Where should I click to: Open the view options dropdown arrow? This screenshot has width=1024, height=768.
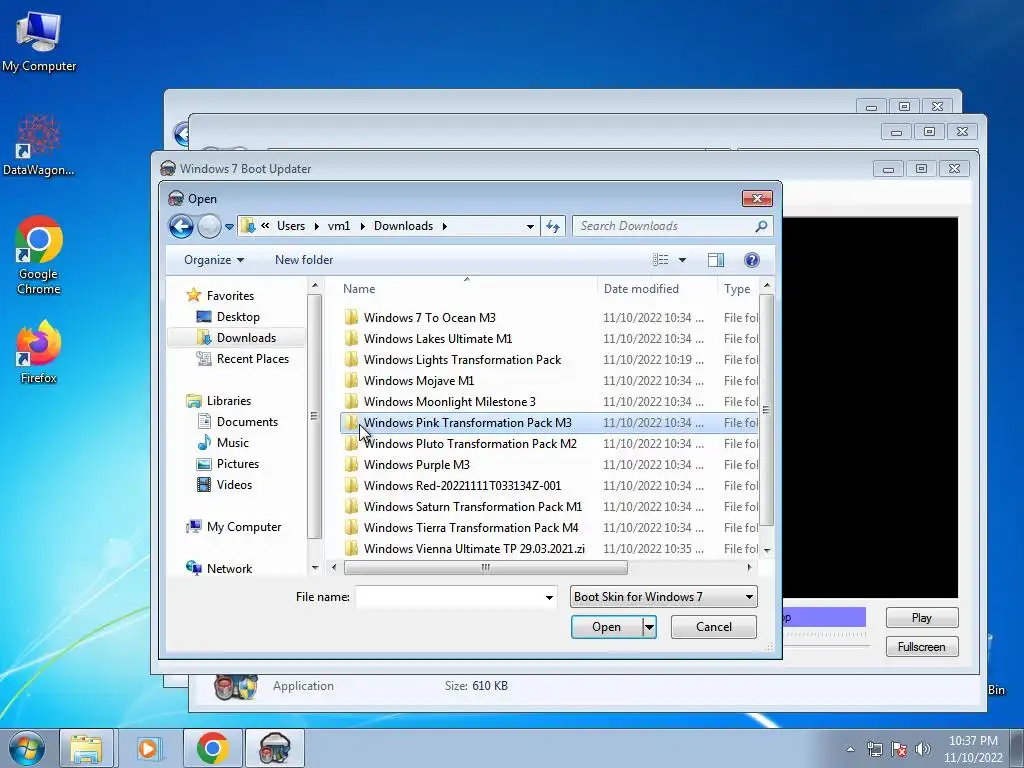point(682,260)
